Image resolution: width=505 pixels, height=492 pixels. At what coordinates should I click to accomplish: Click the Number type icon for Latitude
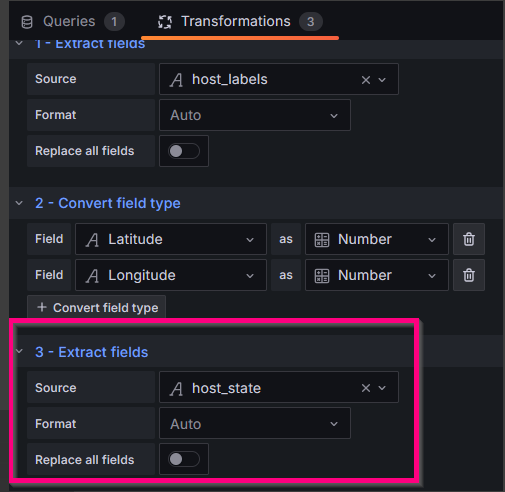click(x=322, y=240)
